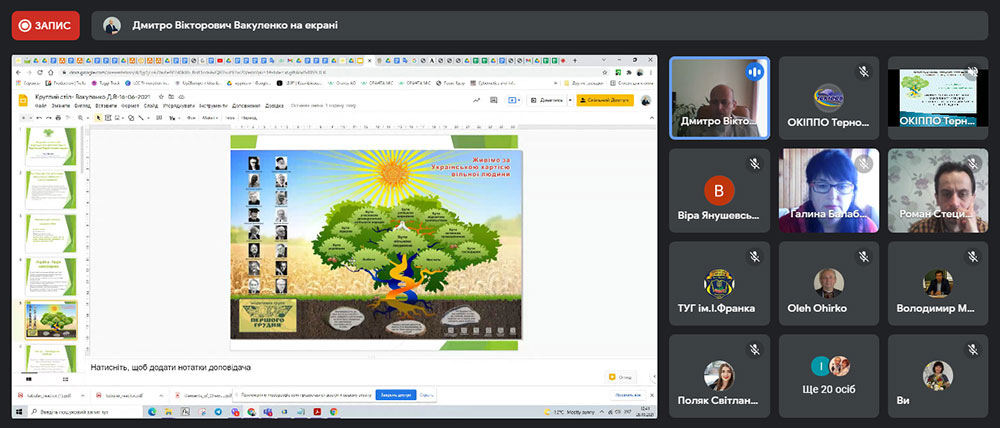The height and width of the screenshot is (428, 1000).
Task: Click the audio activity indicator on Дмитро's tile
Action: point(753,71)
